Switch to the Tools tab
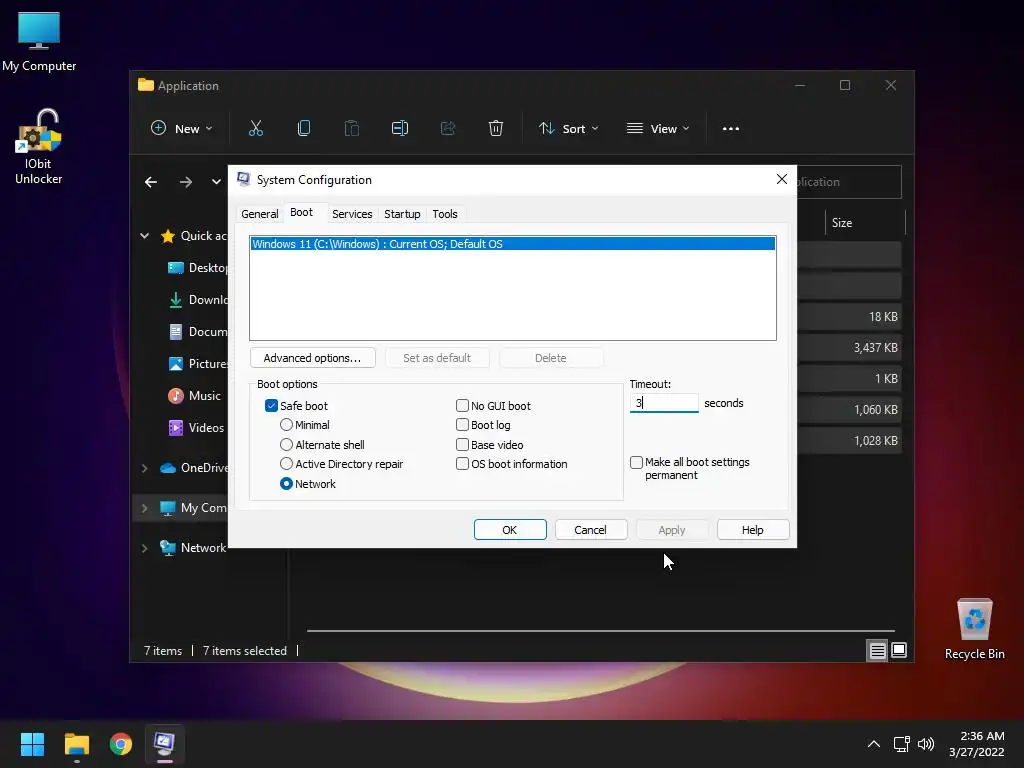 tap(445, 214)
